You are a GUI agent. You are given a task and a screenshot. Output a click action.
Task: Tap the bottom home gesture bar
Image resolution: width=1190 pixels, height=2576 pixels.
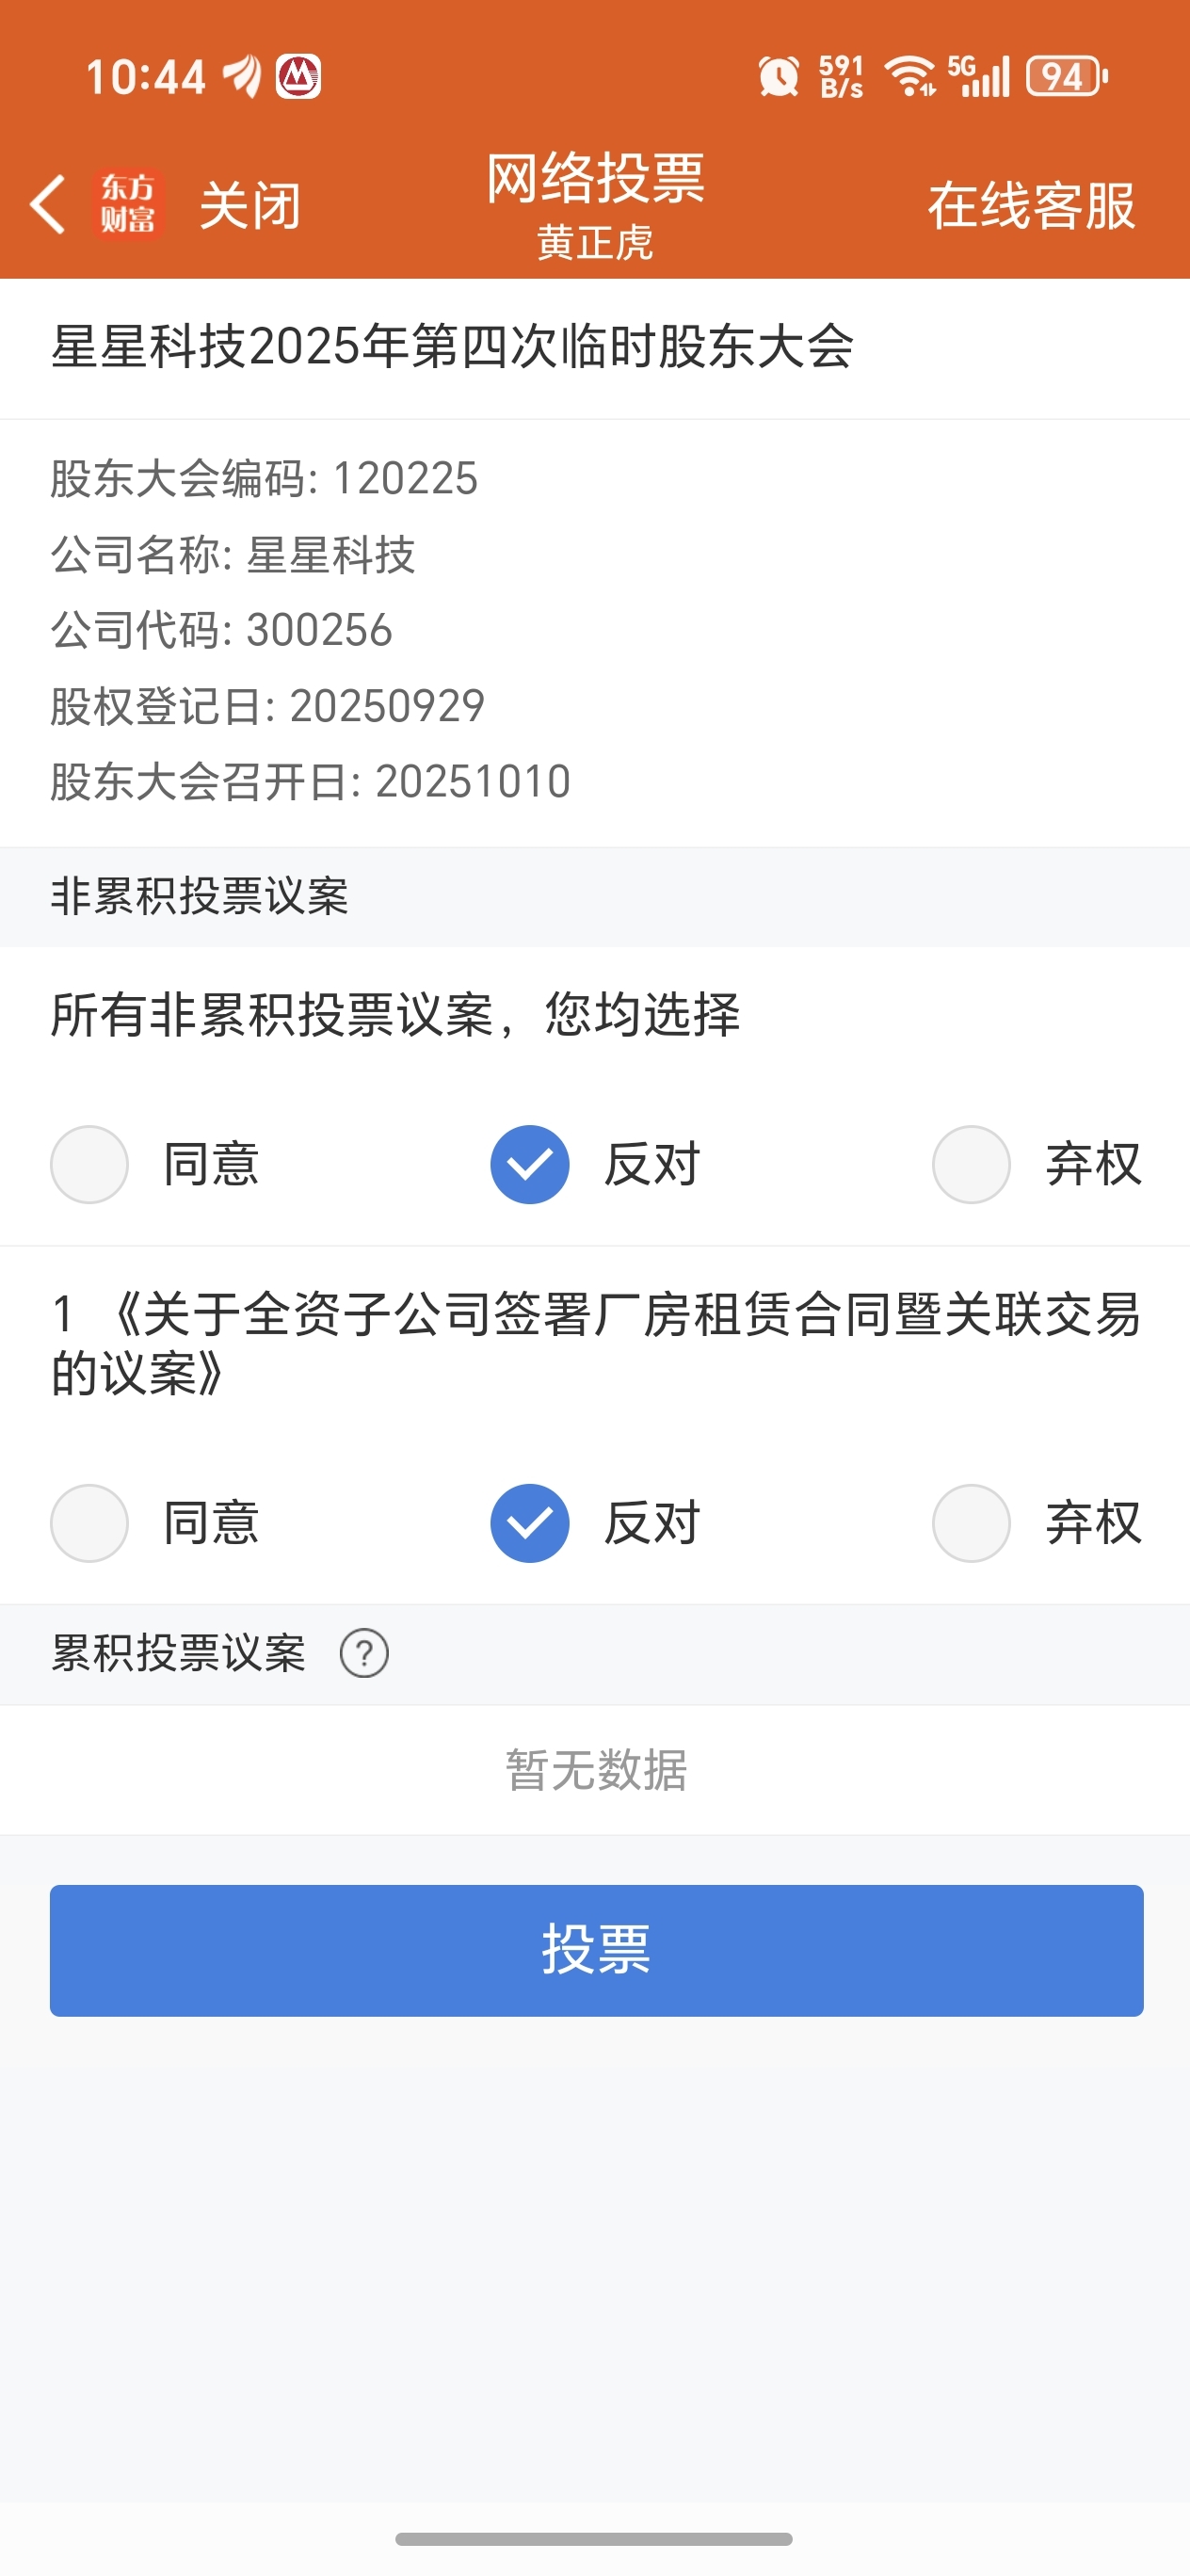click(x=594, y=2538)
